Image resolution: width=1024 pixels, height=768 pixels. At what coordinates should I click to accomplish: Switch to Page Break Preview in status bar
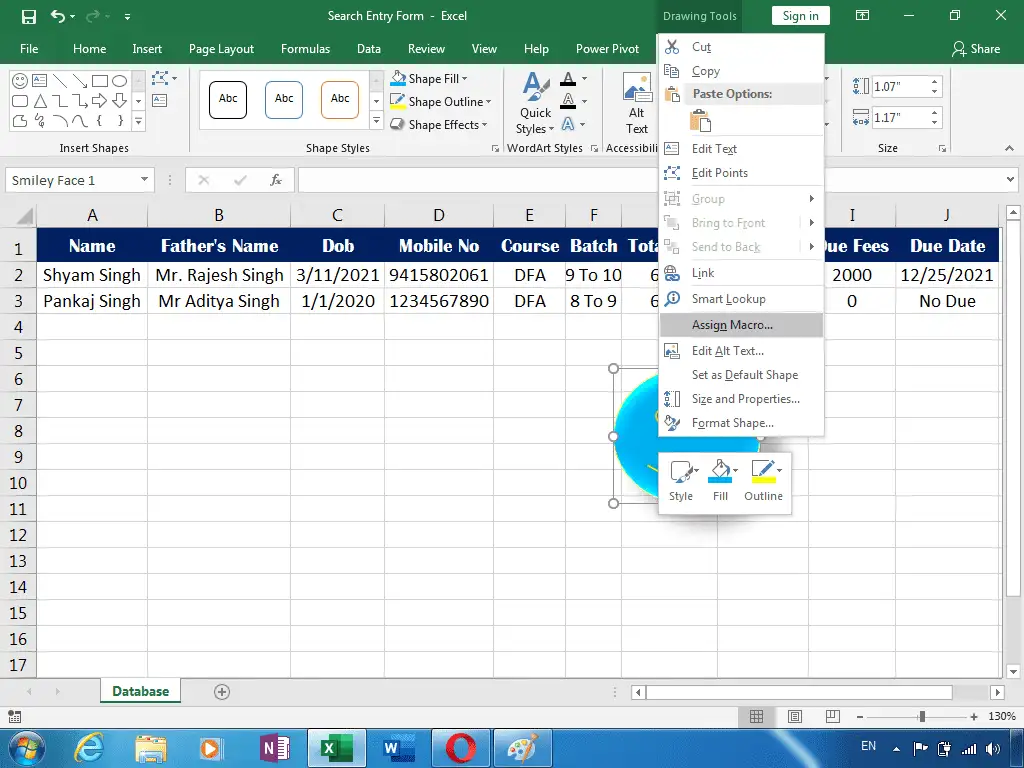click(x=833, y=716)
